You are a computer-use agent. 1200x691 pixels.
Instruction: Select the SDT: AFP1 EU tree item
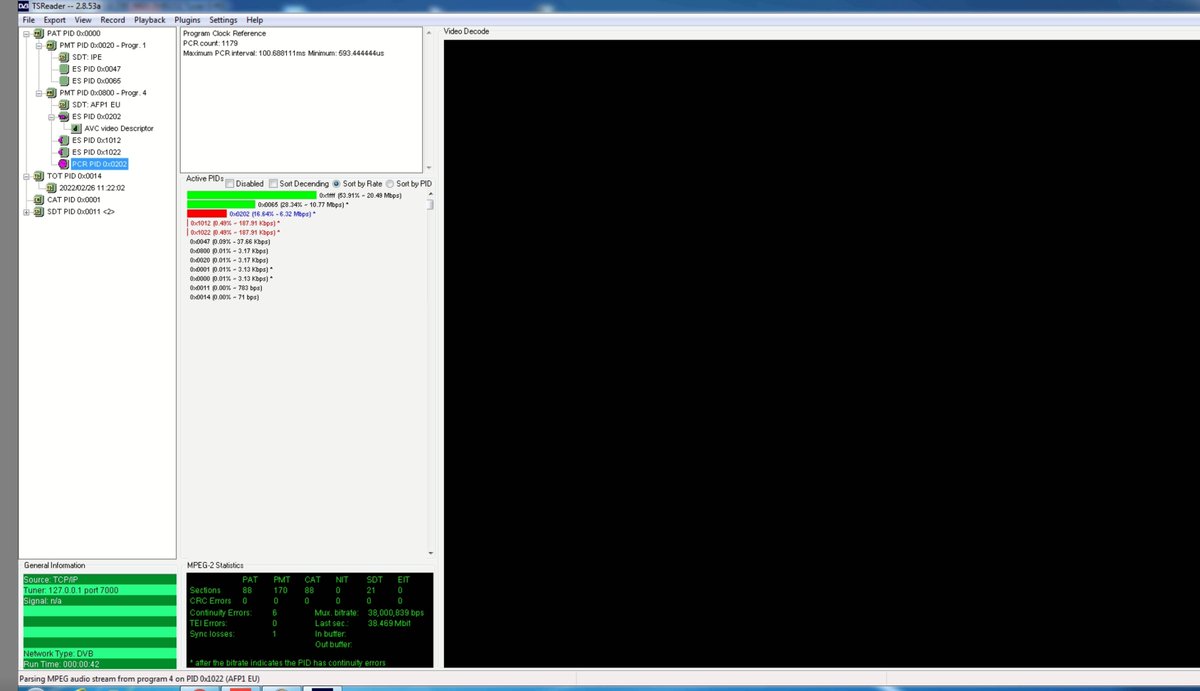tap(94, 104)
